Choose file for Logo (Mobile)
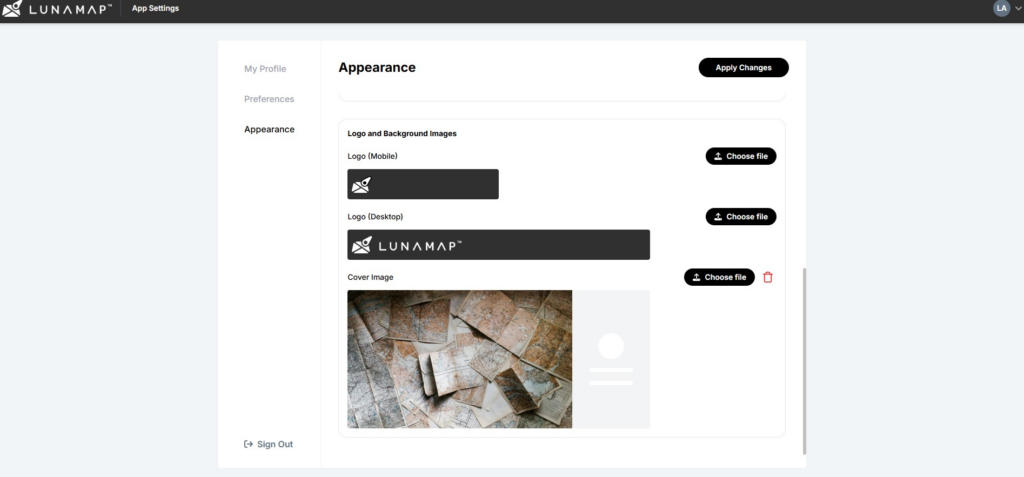 tap(740, 156)
